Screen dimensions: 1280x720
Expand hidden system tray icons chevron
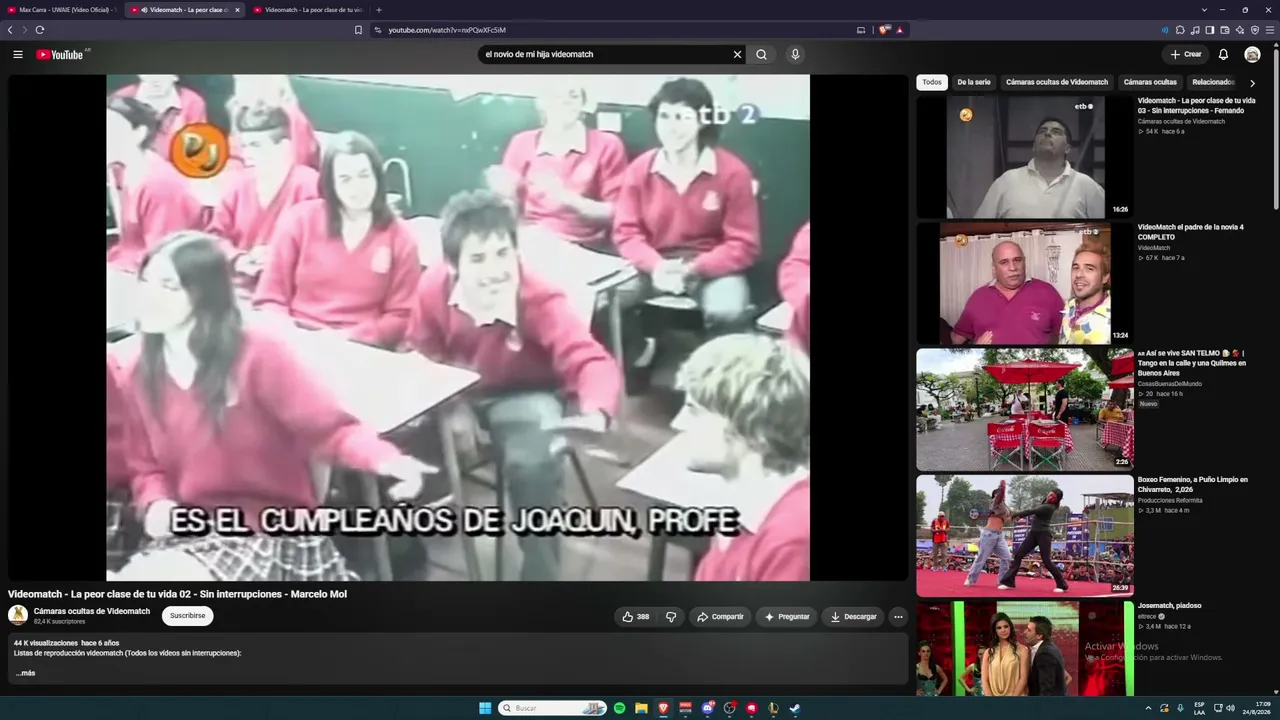point(1148,708)
